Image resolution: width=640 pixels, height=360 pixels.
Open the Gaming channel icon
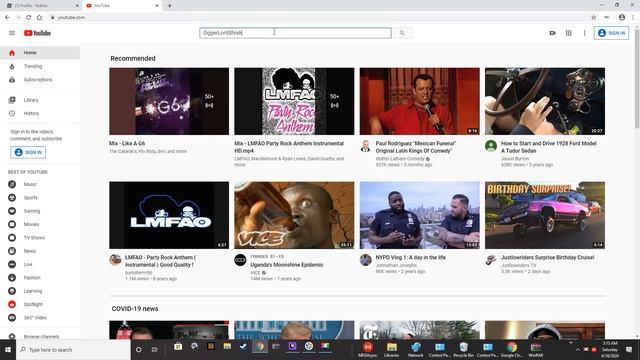pyautogui.click(x=12, y=211)
